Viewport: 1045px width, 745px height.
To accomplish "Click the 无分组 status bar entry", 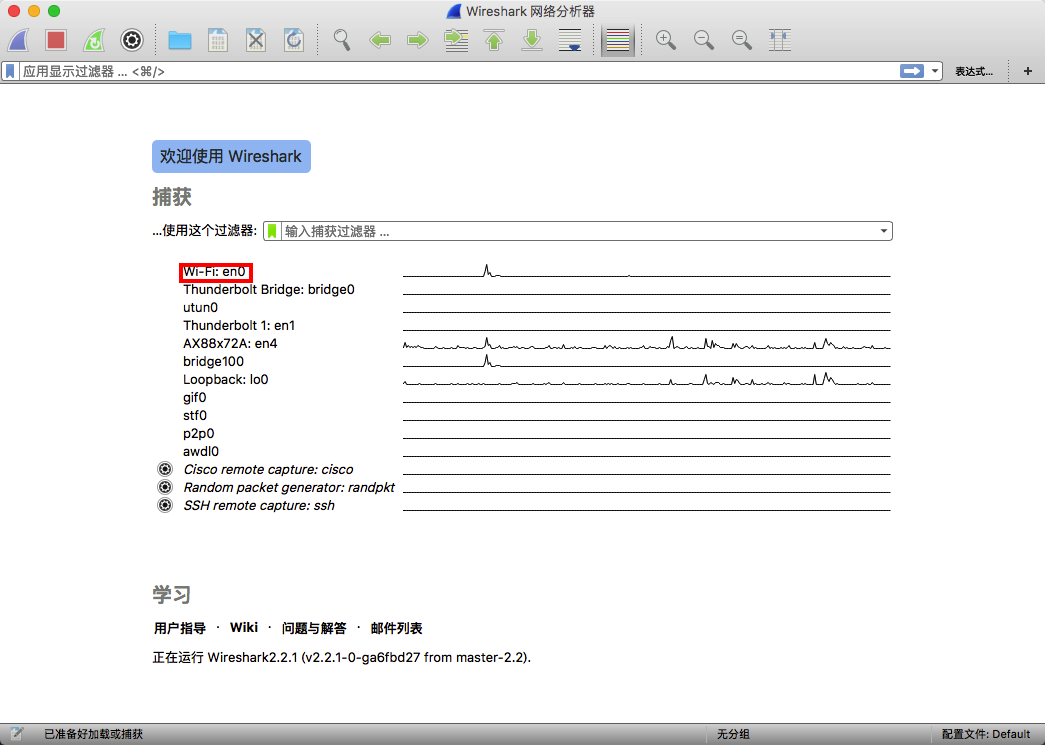I will click(x=733, y=734).
